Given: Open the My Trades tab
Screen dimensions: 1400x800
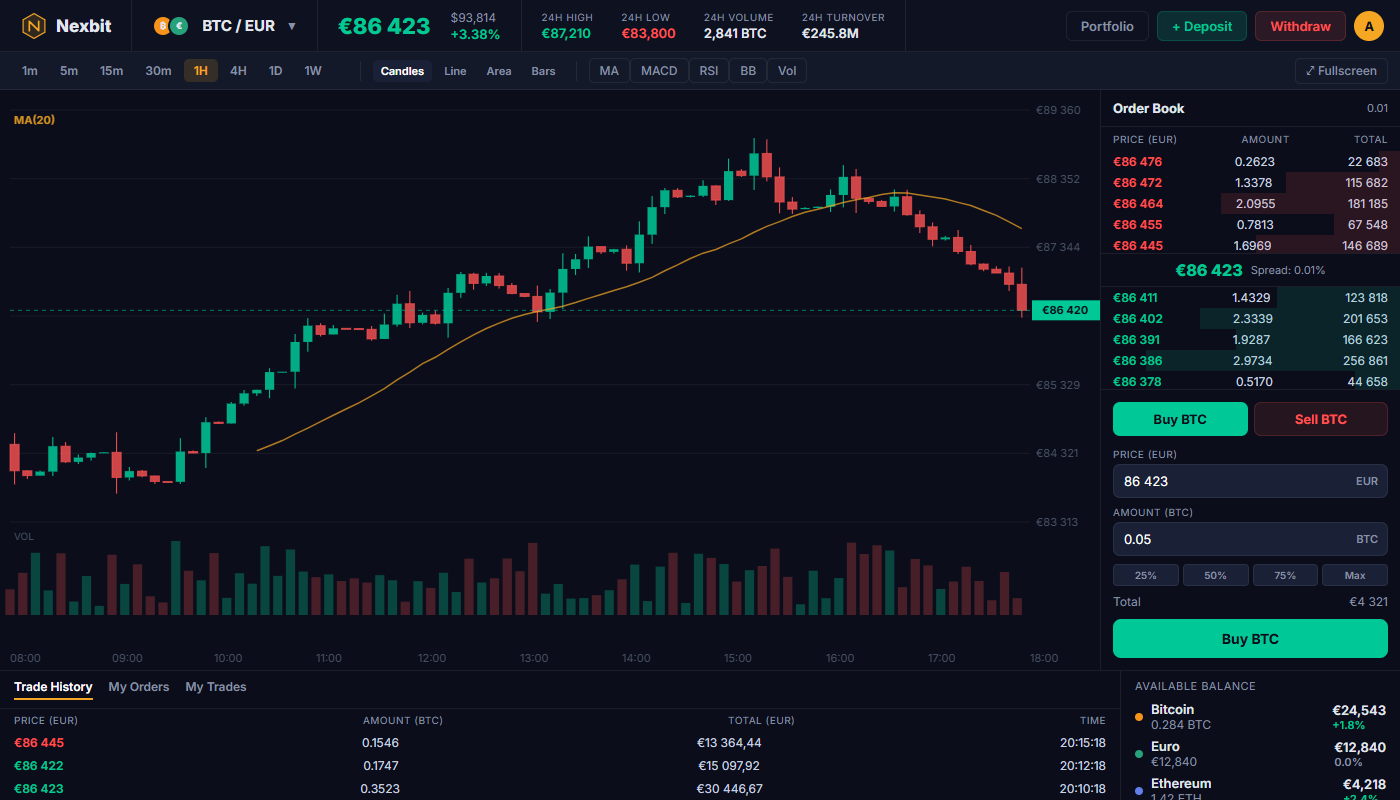Looking at the screenshot, I should click(216, 687).
